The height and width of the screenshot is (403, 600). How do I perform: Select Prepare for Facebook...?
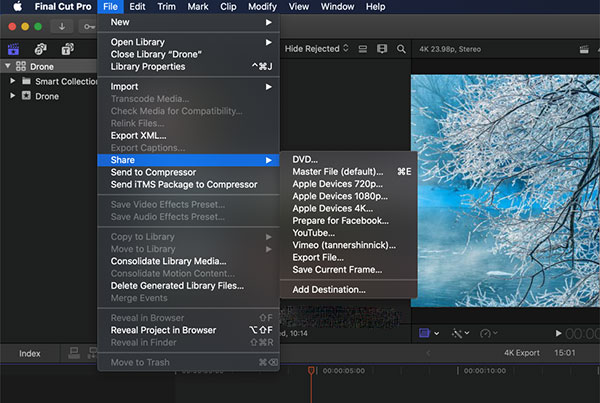[x=349, y=220]
